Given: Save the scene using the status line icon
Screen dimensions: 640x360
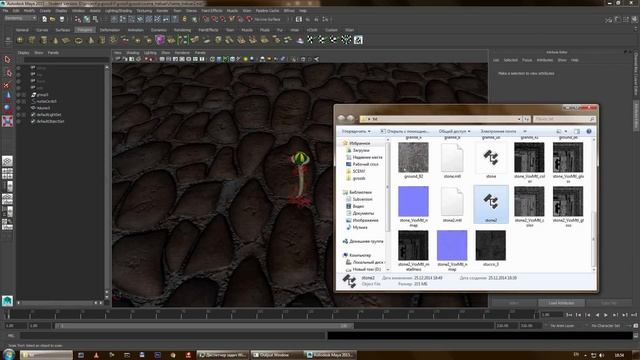Looking at the screenshot, I should click(62, 19).
